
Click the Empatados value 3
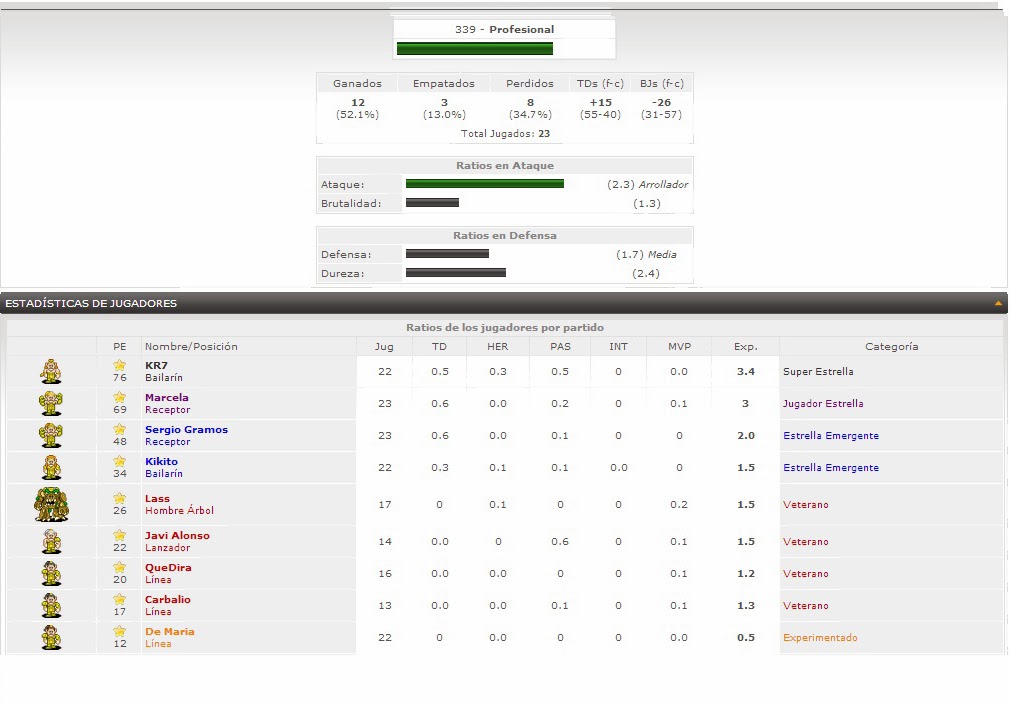(444, 102)
